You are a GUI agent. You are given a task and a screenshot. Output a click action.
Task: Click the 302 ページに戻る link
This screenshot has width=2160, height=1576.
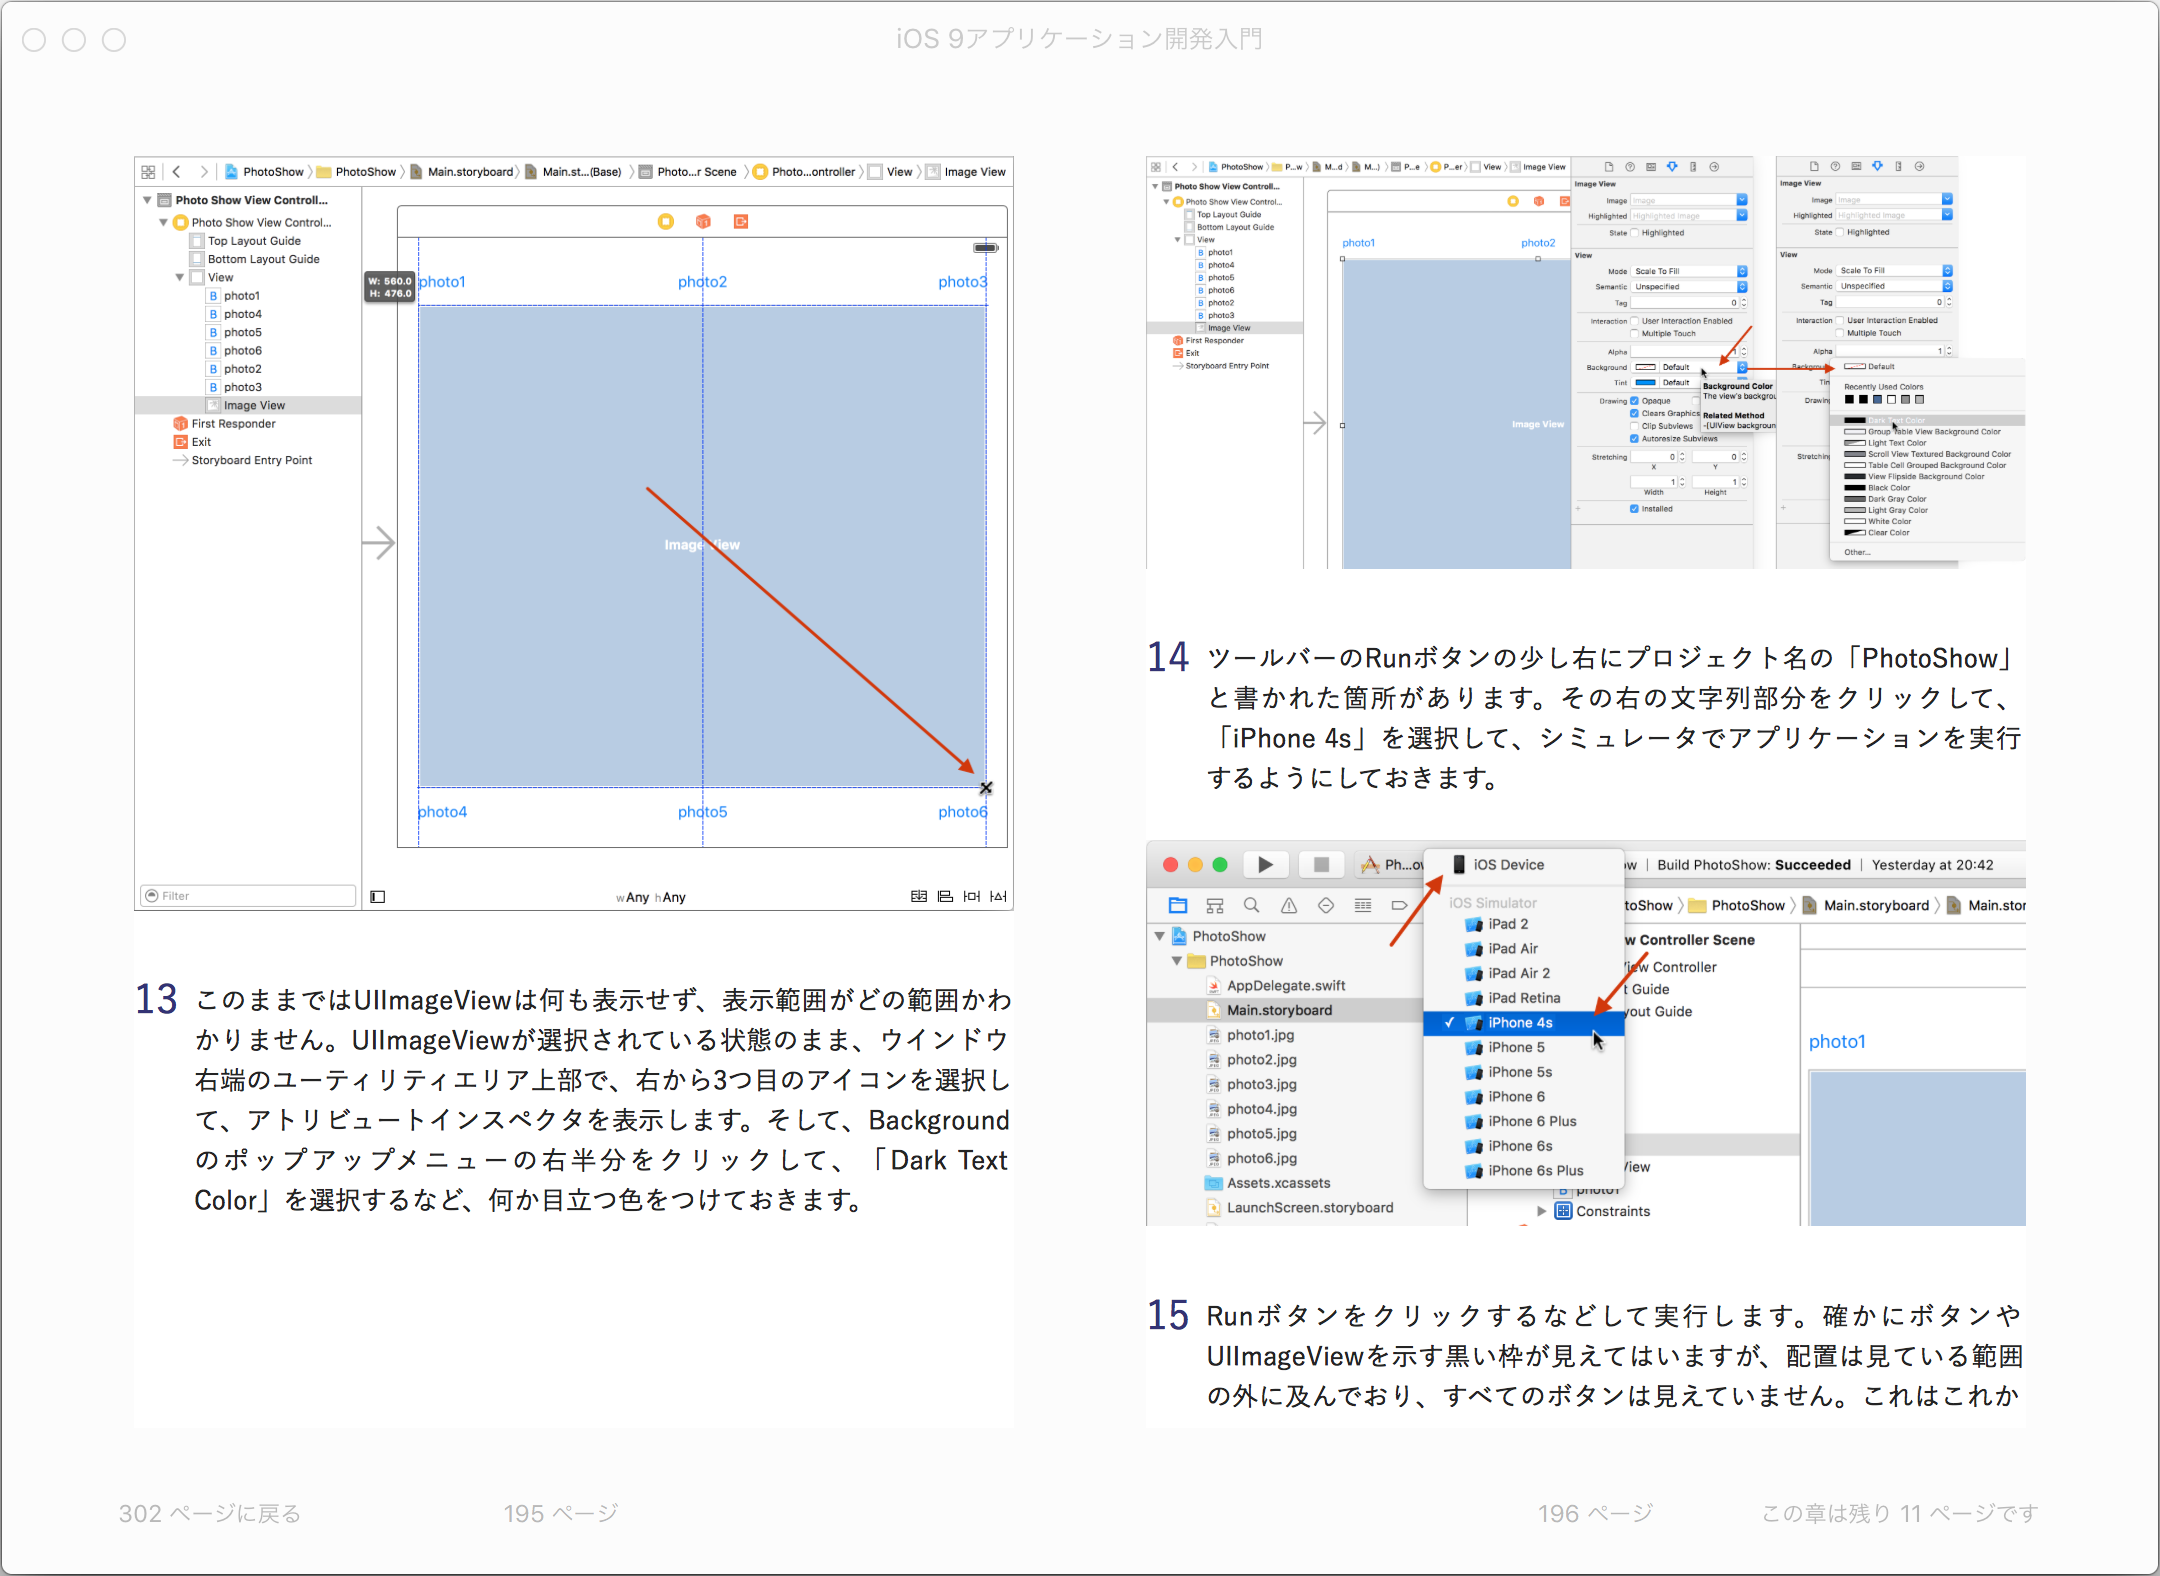point(210,1514)
